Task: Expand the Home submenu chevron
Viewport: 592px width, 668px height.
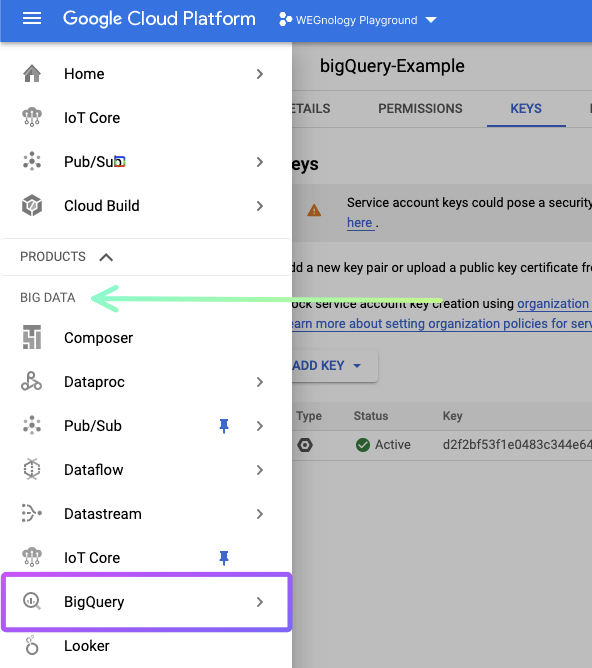Action: pyautogui.click(x=260, y=74)
